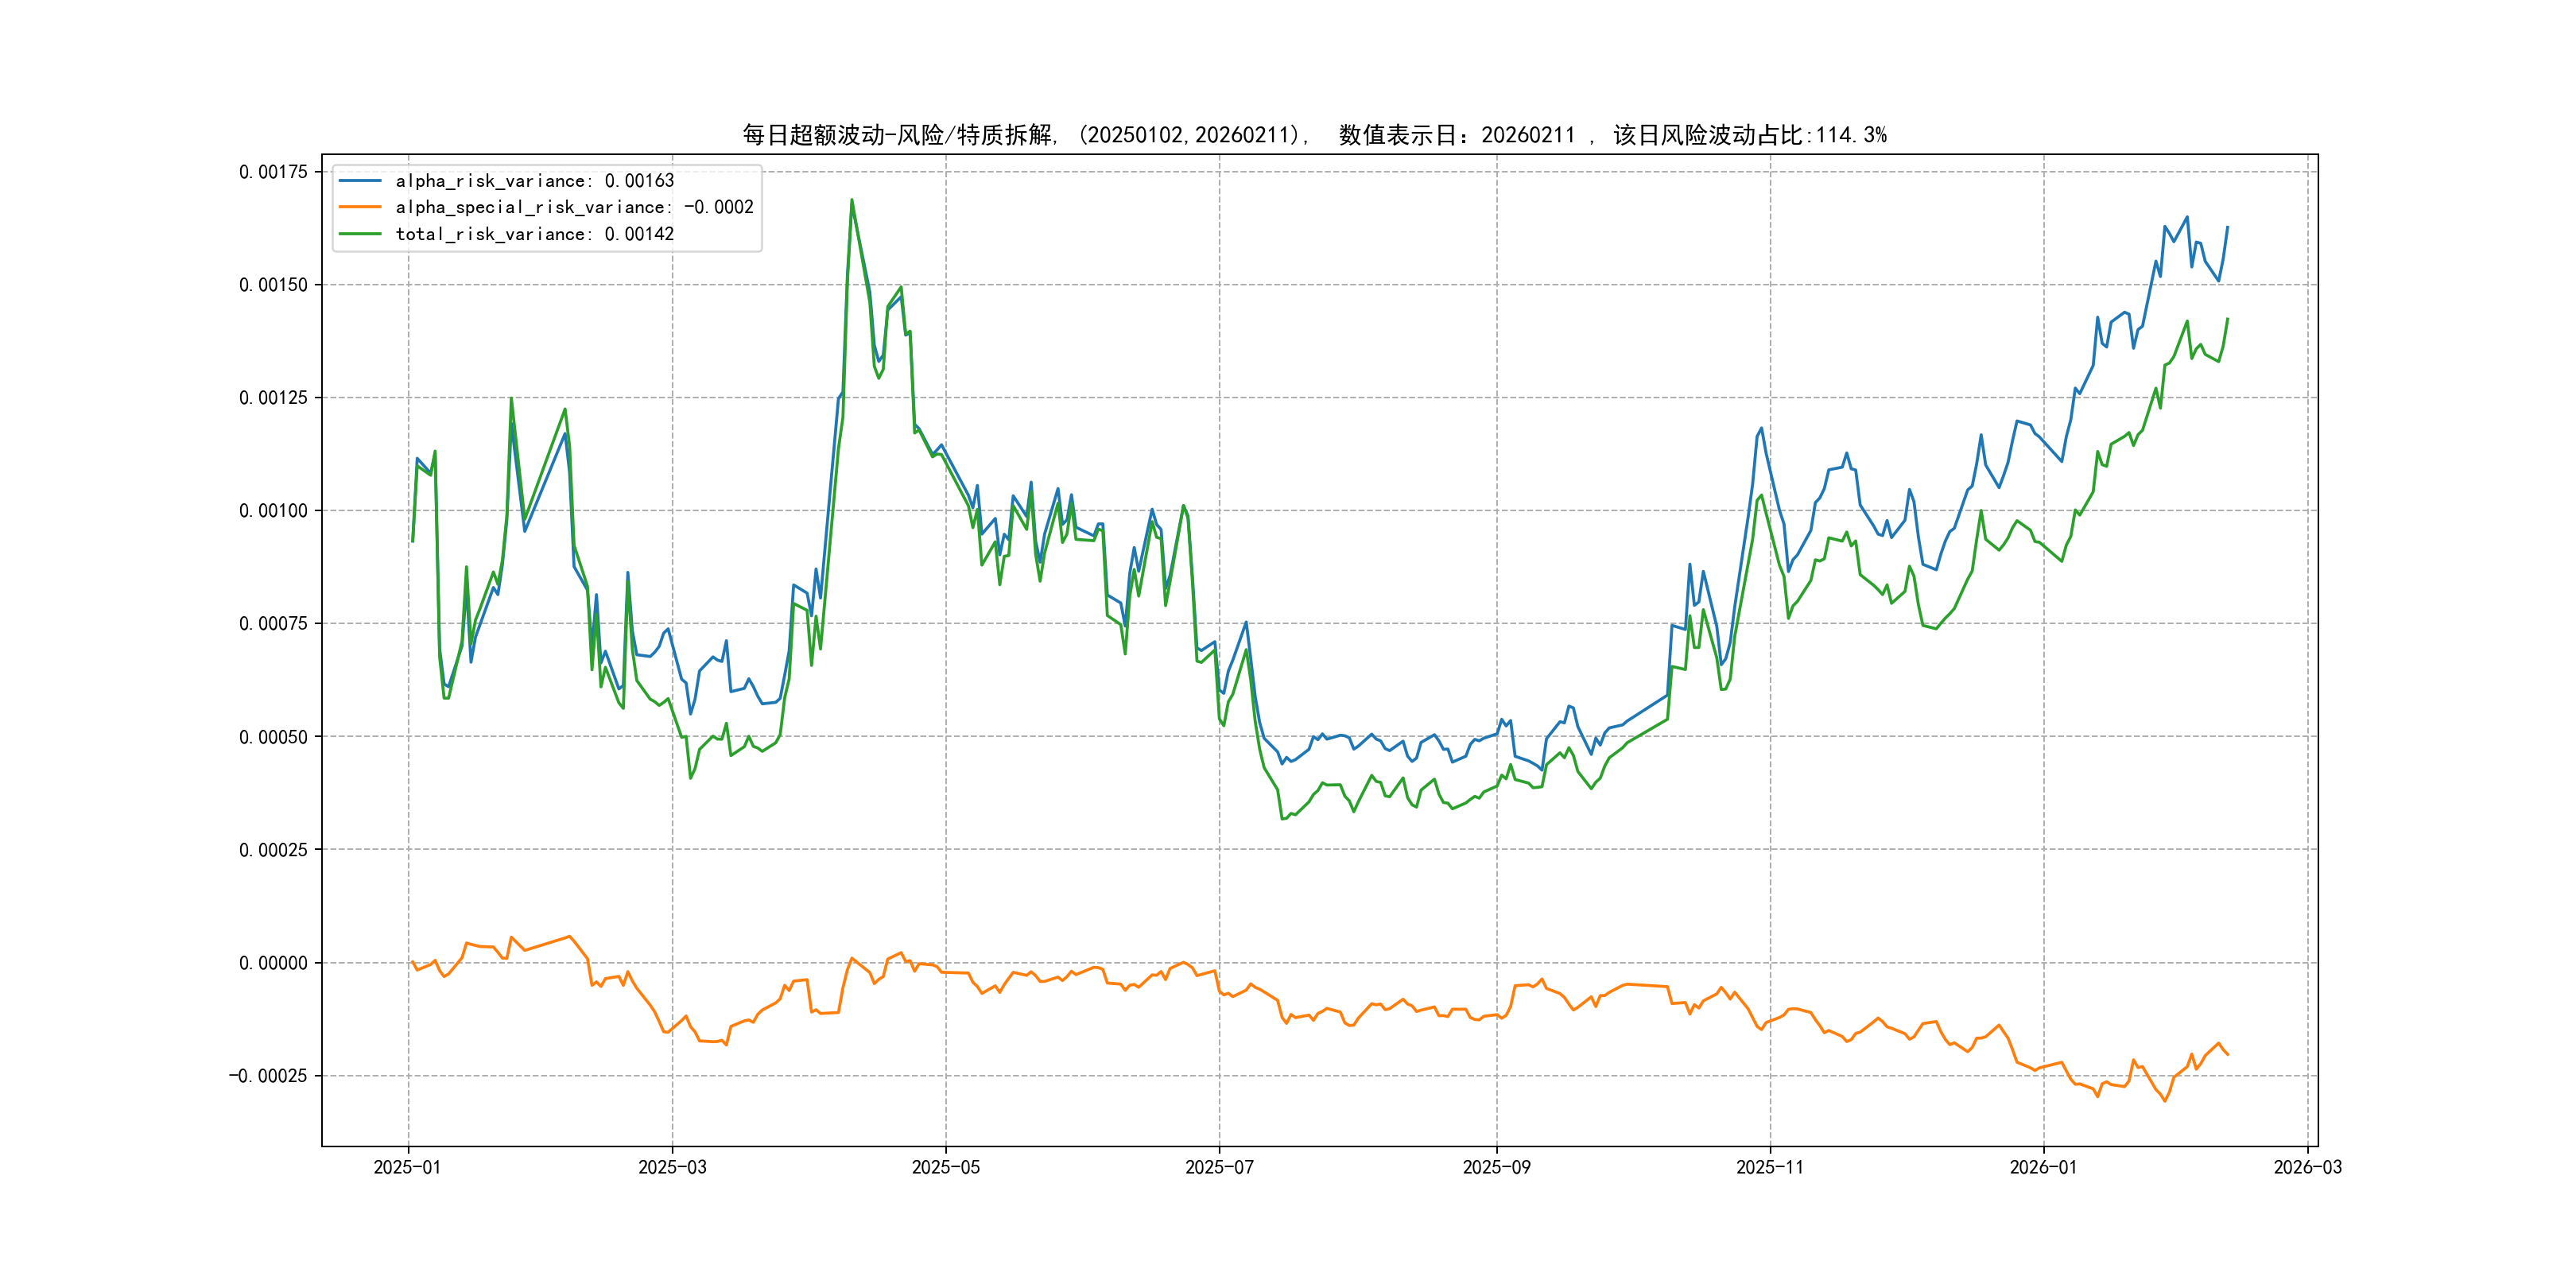Image resolution: width=2576 pixels, height=1288 pixels.
Task: Click the 2025-07 x-axis tick label
Action: [x=1219, y=1167]
